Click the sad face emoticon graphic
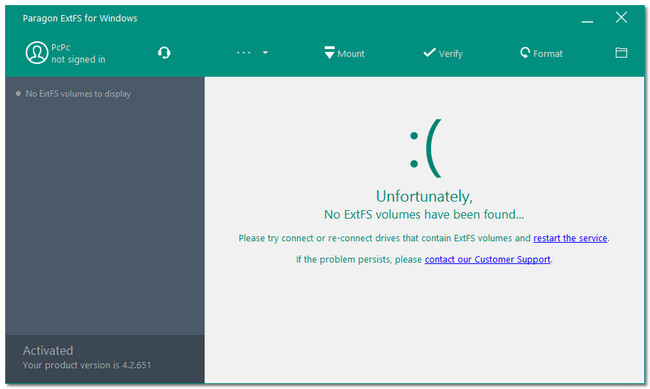The image size is (650, 389). point(425,148)
